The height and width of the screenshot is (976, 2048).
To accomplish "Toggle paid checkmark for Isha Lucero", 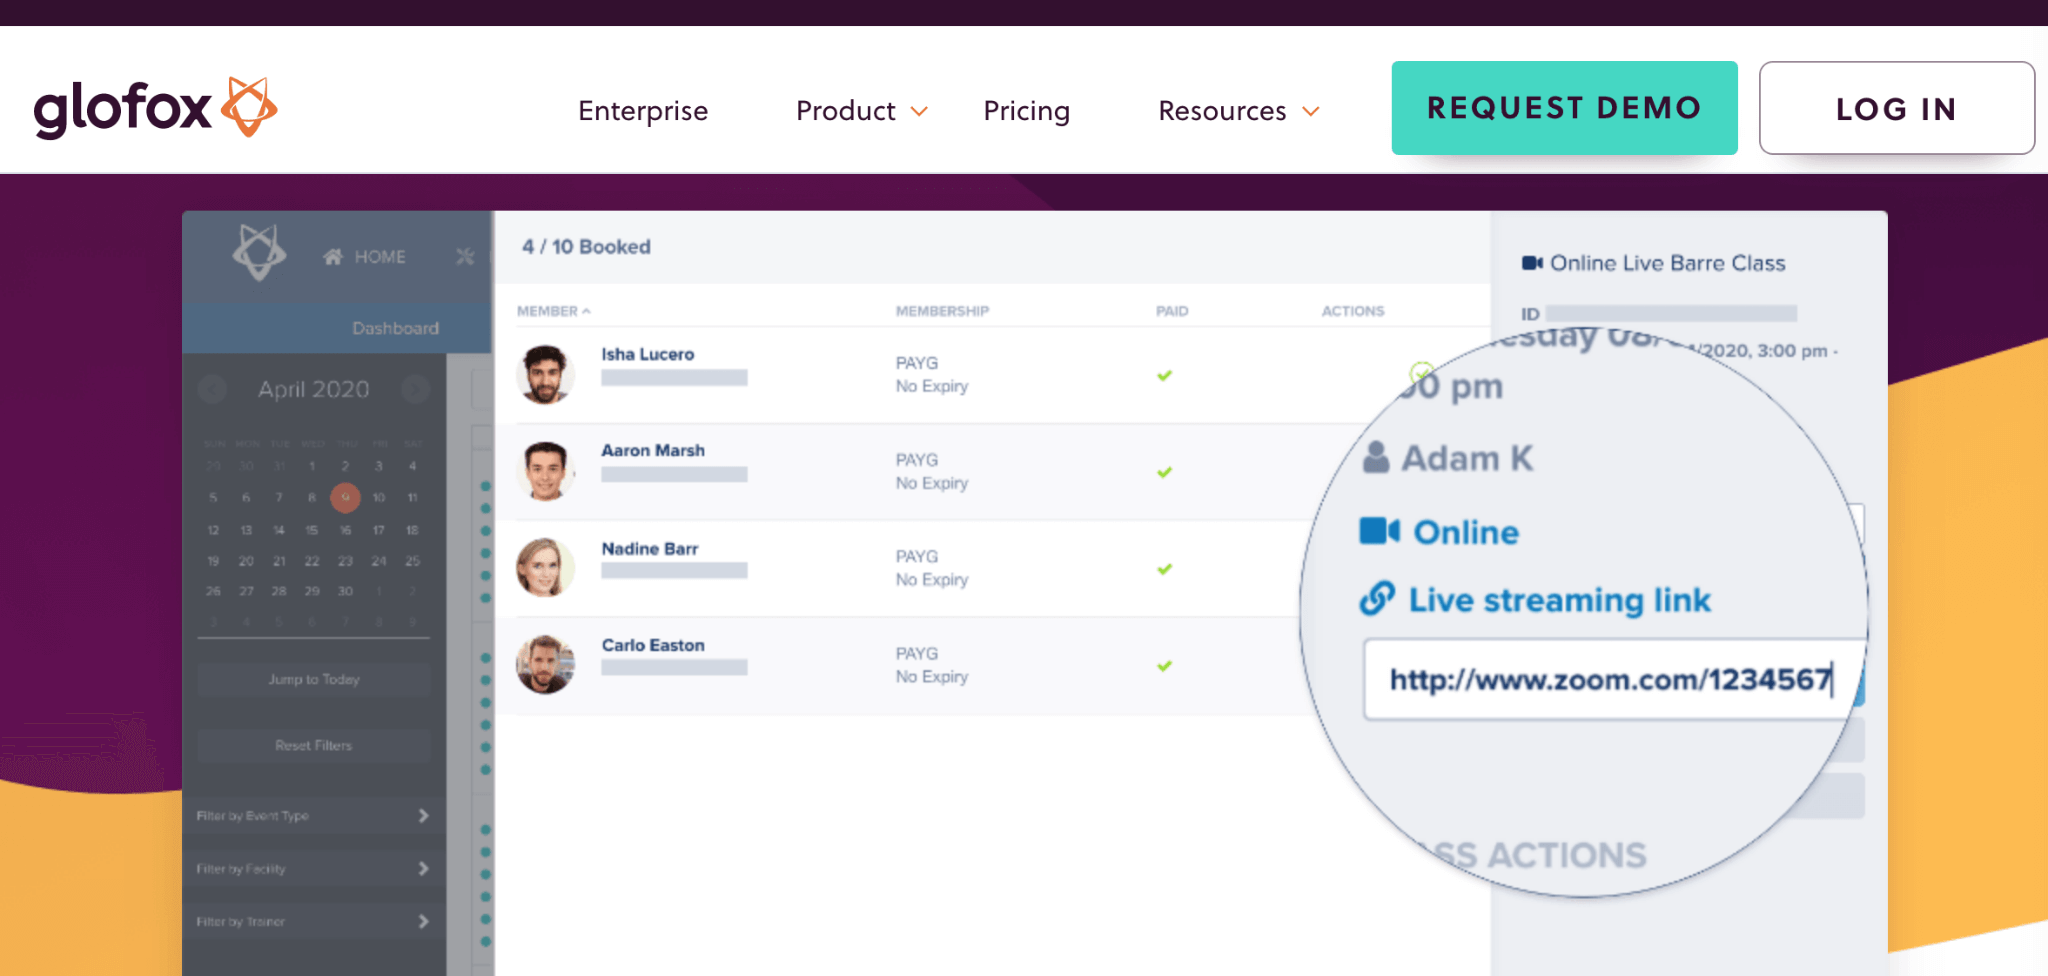I will point(1164,376).
